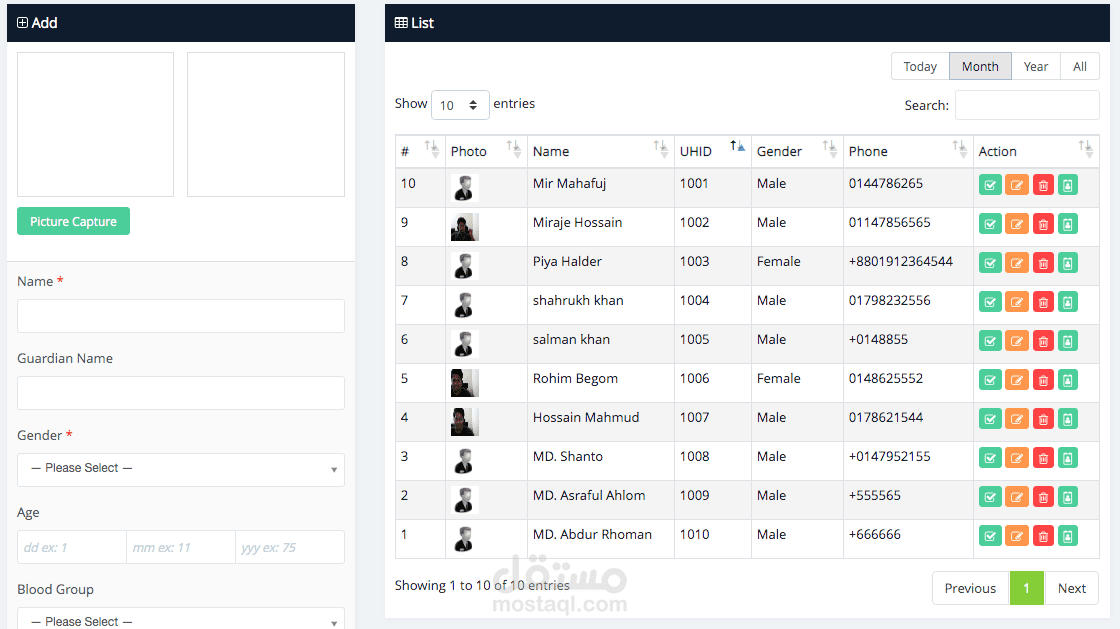Click the Picture Capture button
The image size is (1120, 629).
74,221
